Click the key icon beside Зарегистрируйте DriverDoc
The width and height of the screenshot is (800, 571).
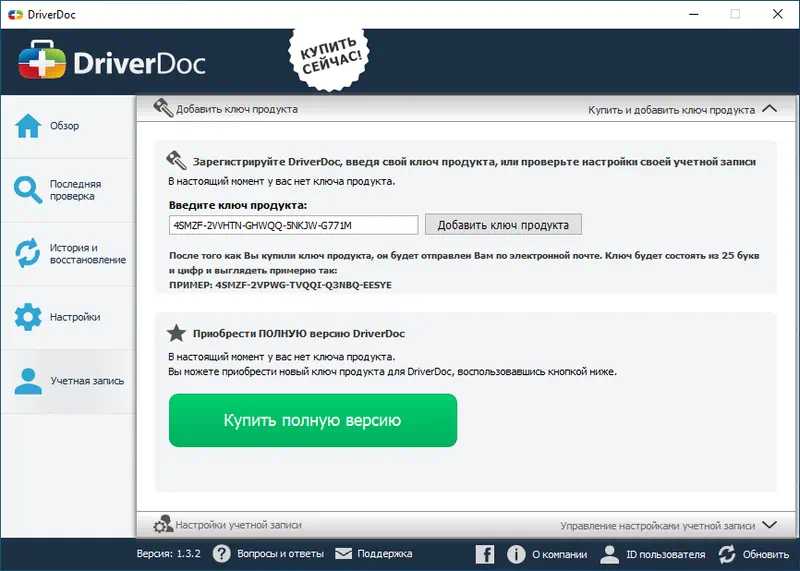point(177,161)
